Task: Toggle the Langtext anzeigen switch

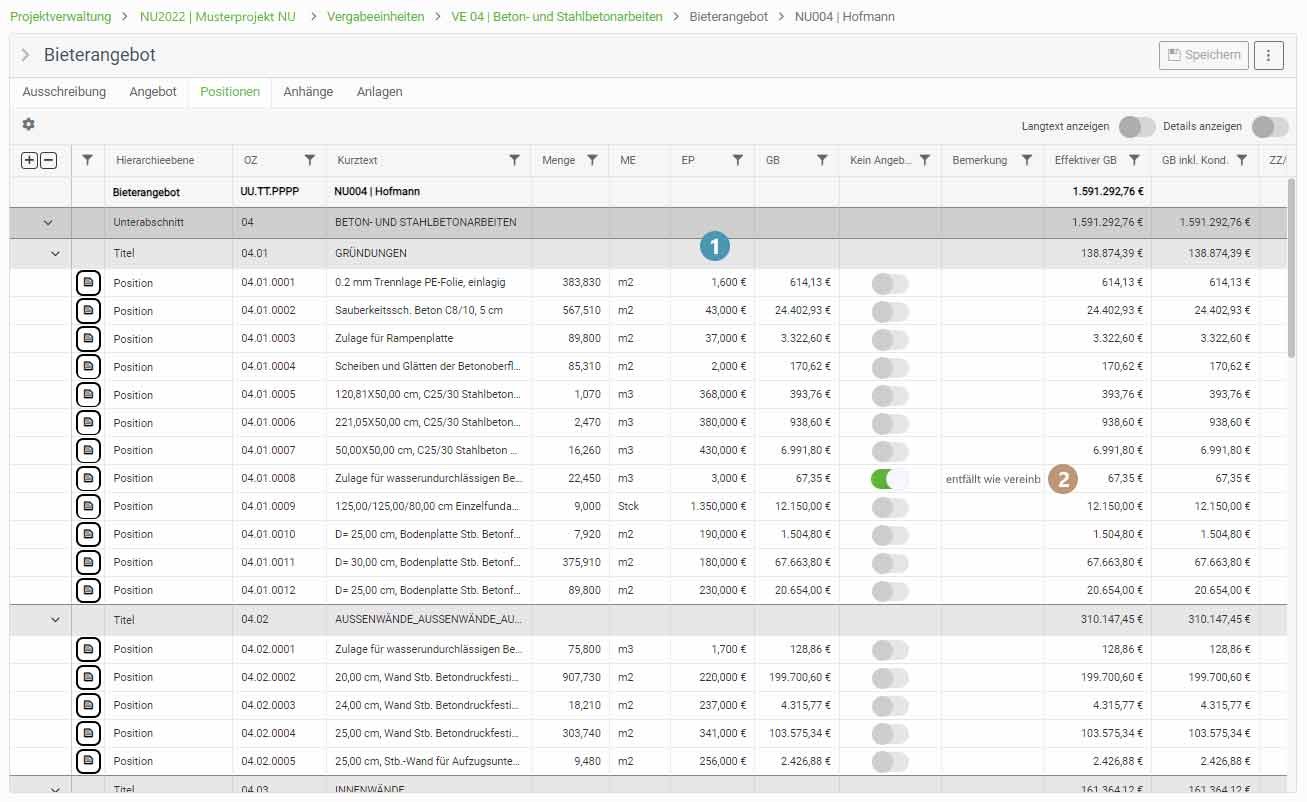Action: click(x=1137, y=127)
